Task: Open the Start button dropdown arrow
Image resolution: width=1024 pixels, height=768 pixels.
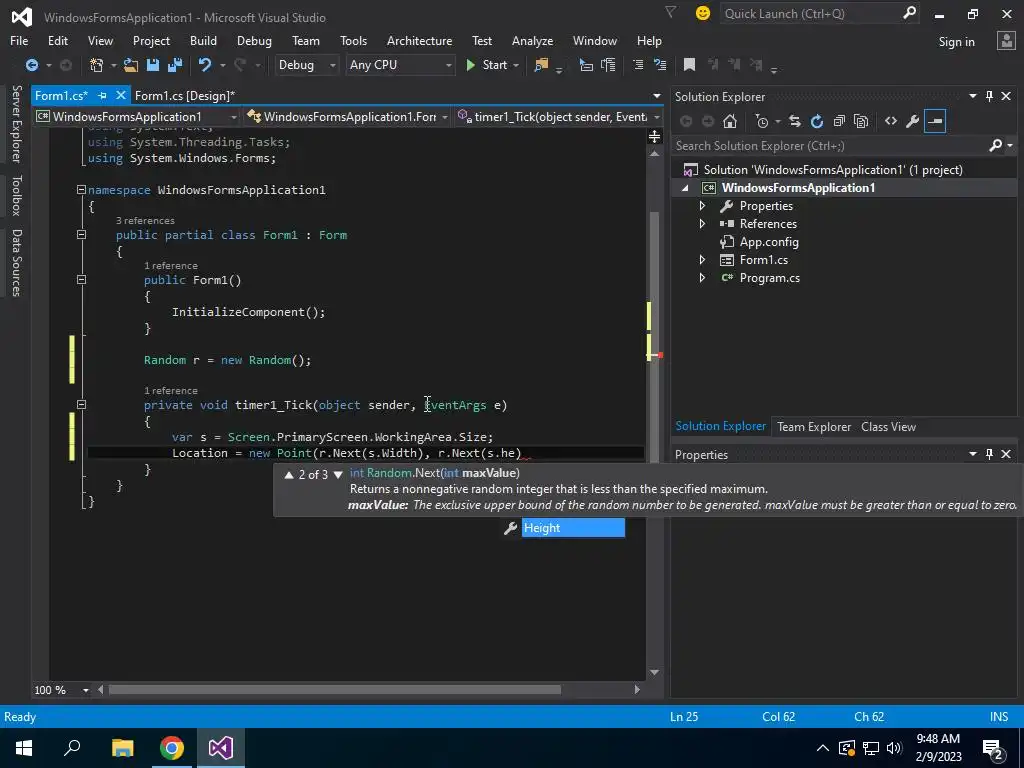Action: click(x=516, y=65)
